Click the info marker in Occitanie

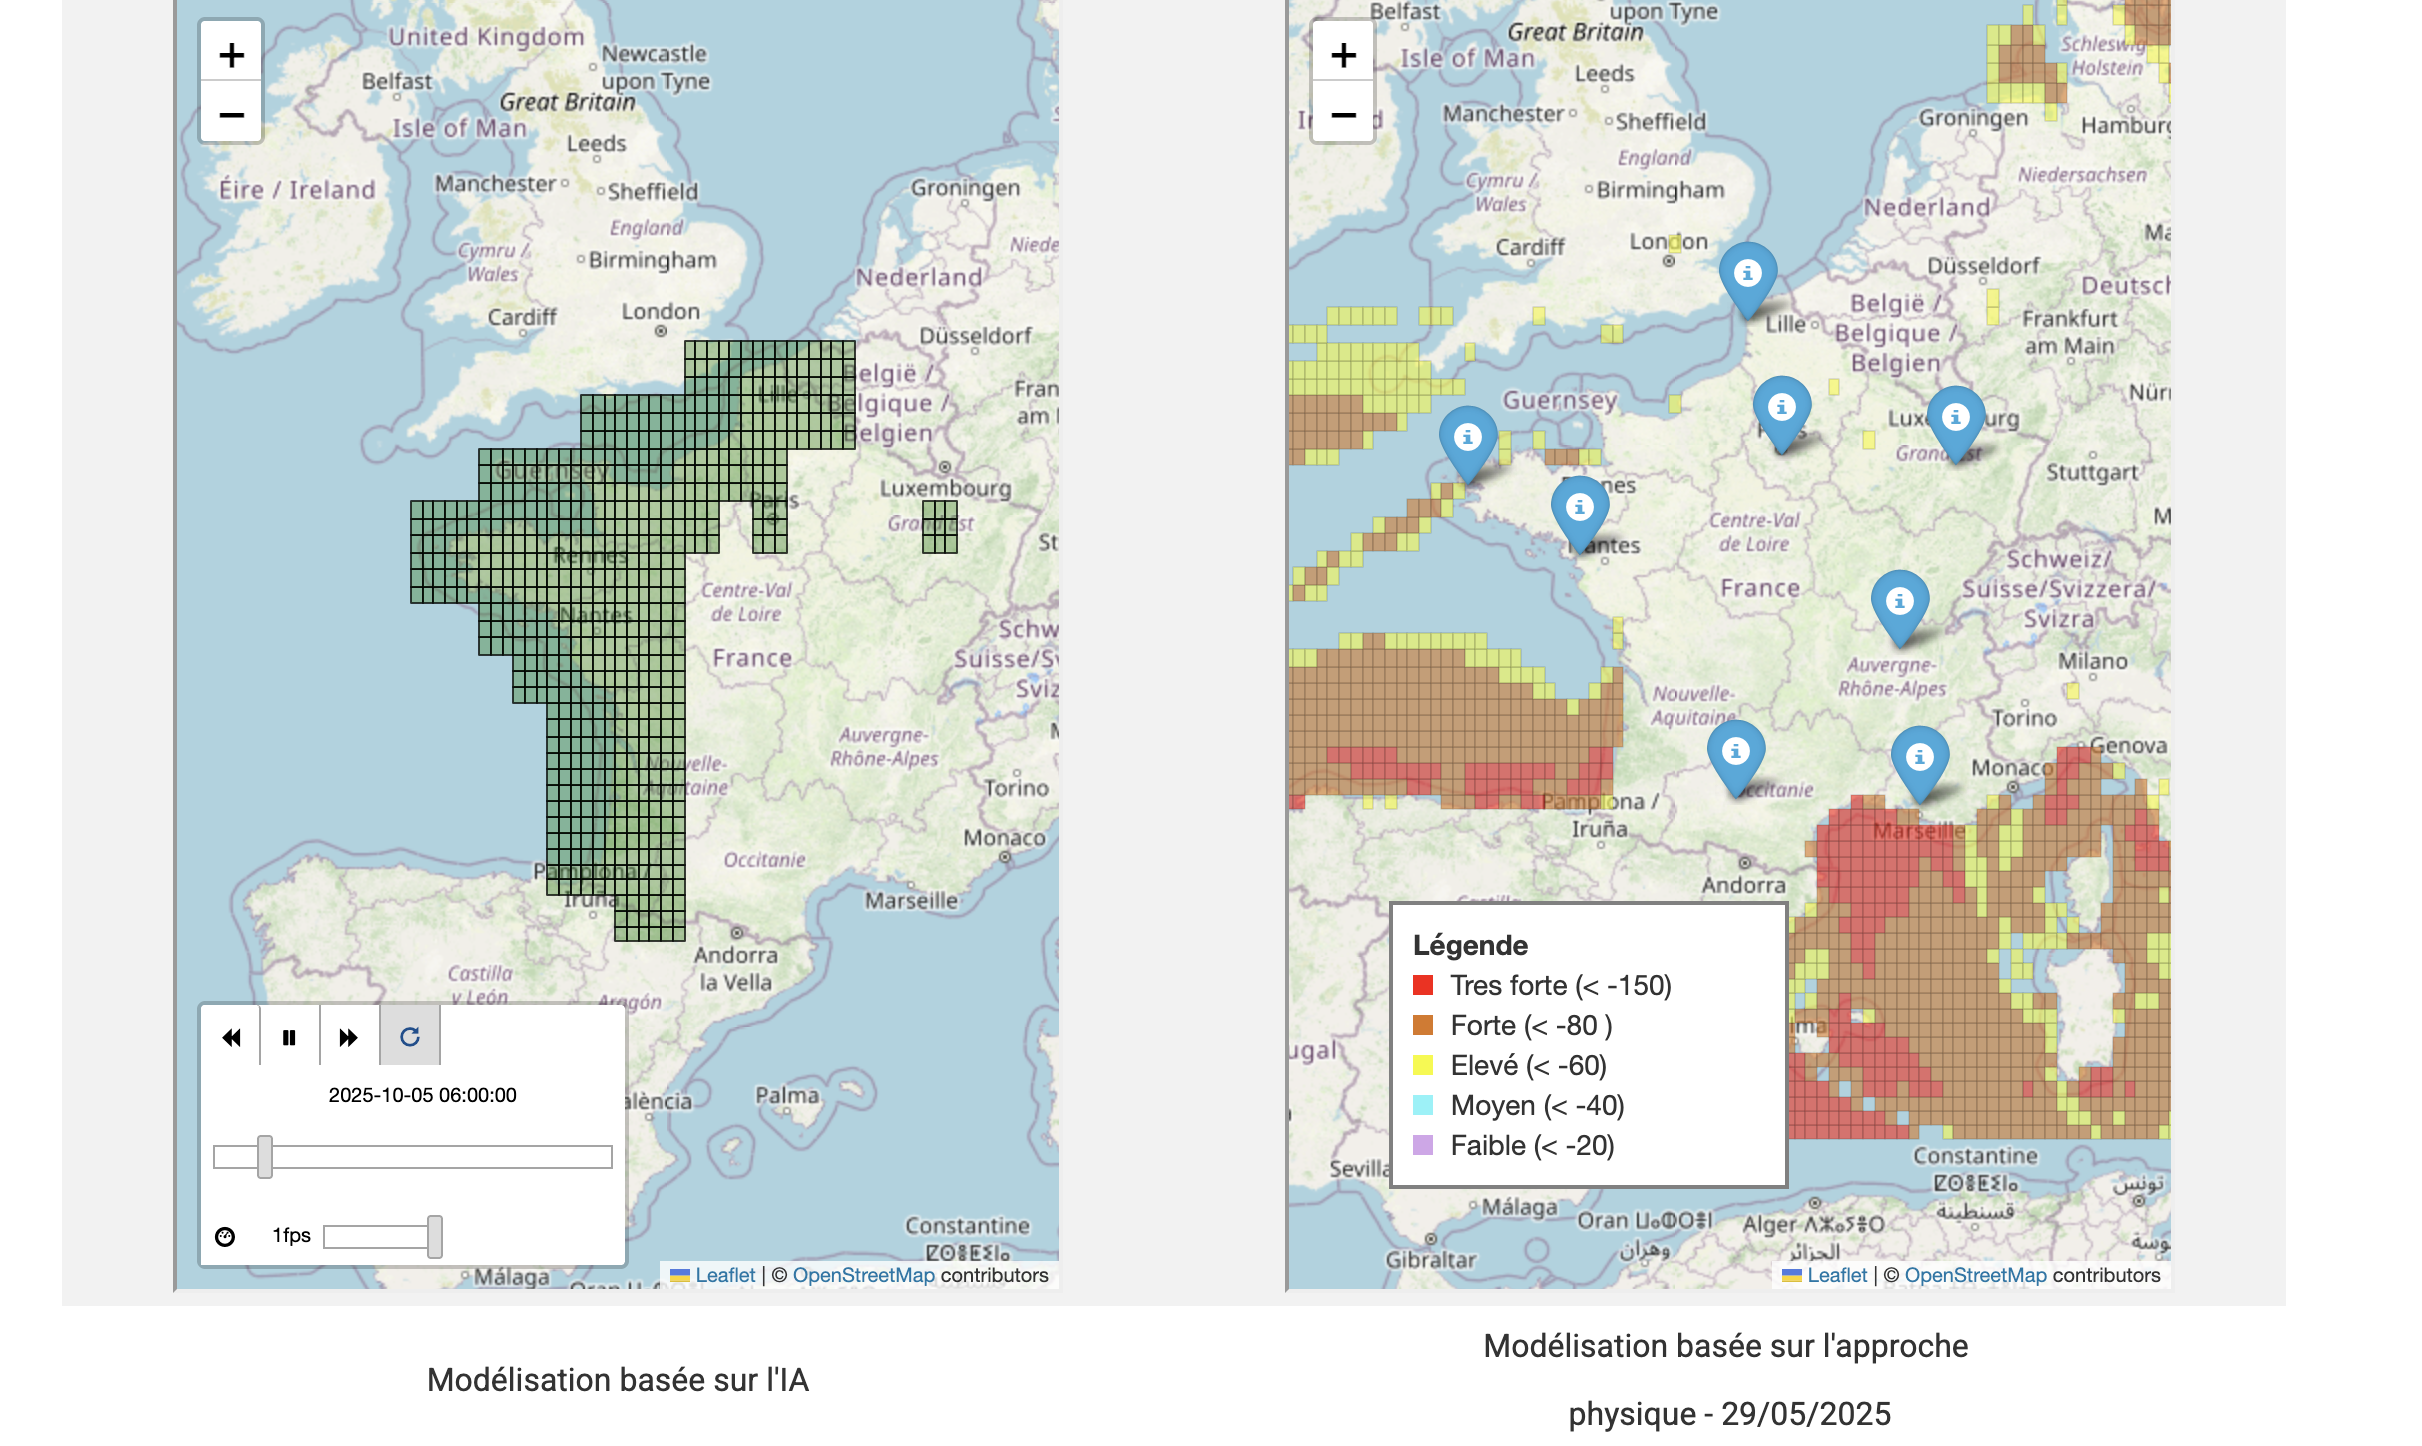[x=1735, y=752]
